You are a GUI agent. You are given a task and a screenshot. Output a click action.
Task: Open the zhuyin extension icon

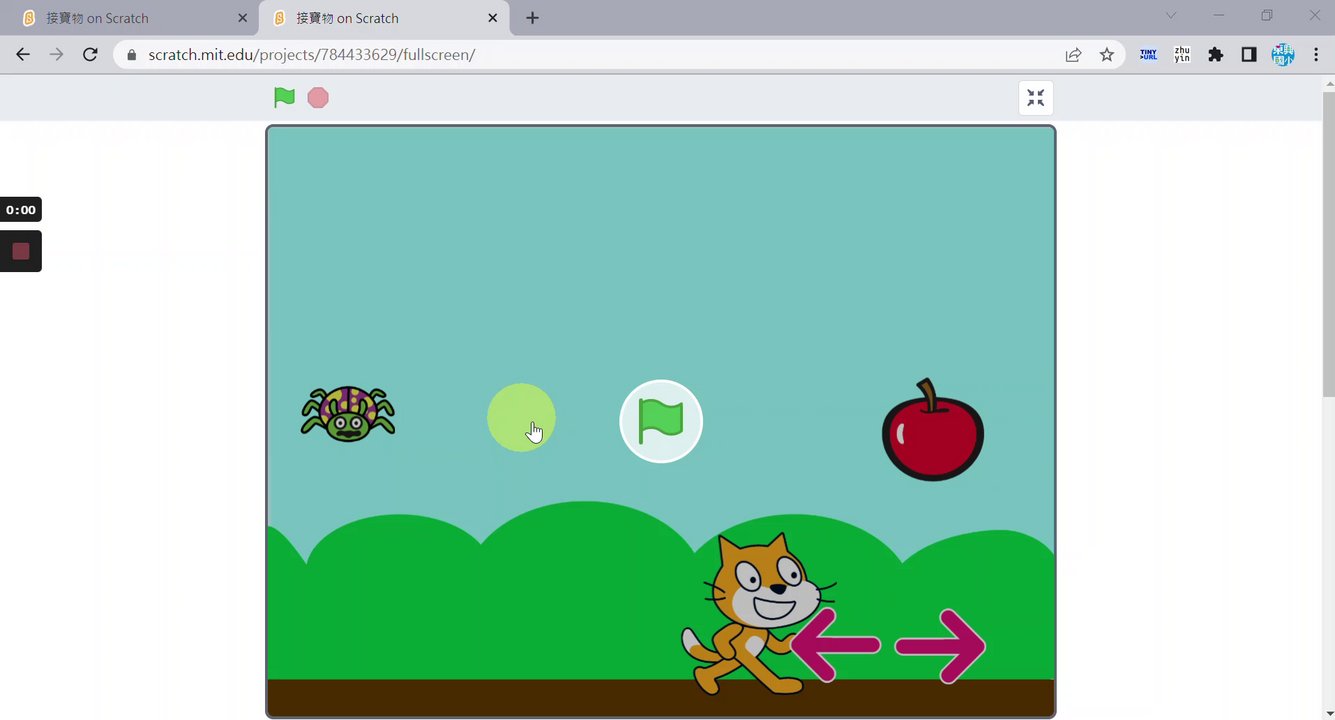(x=1182, y=55)
